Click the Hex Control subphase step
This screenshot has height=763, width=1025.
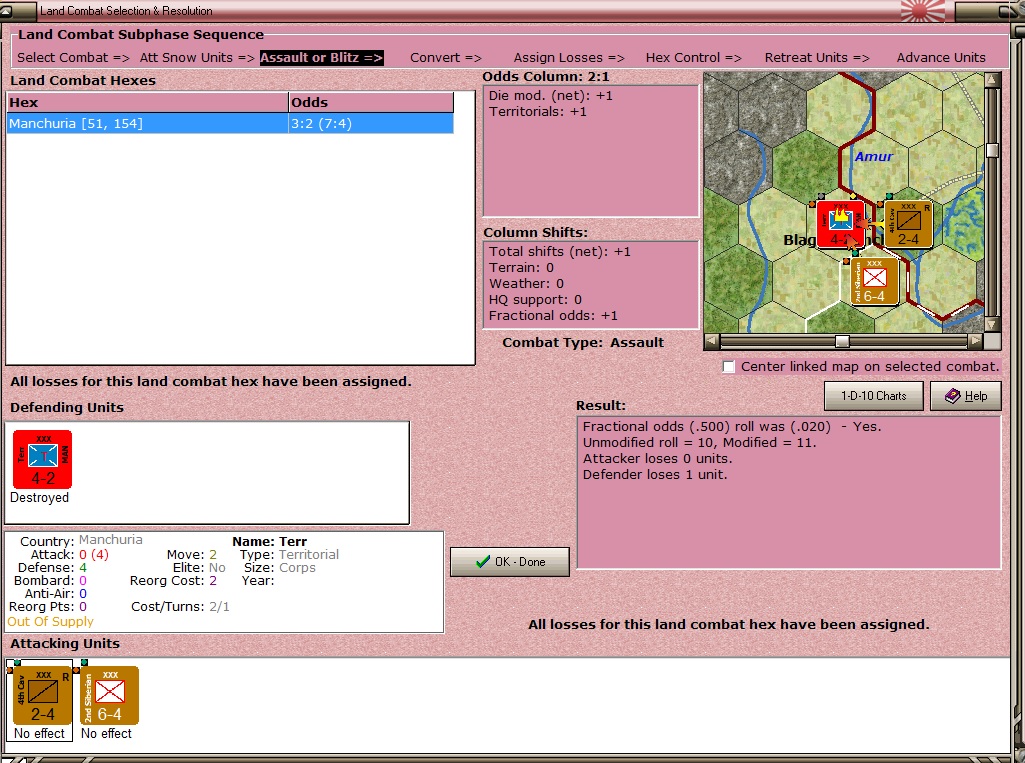coord(694,58)
